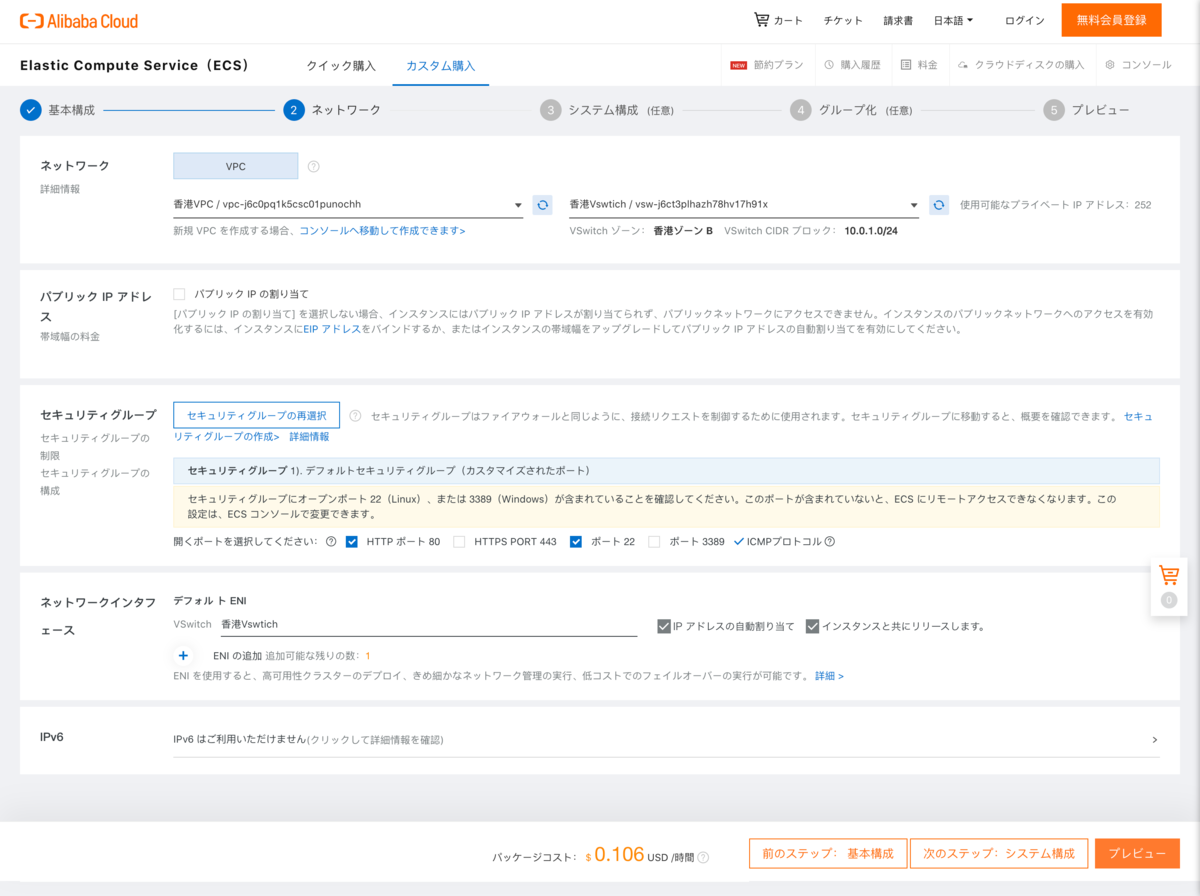Click the step 5 preview circle
Viewport: 1200px width, 896px height.
click(x=1054, y=110)
